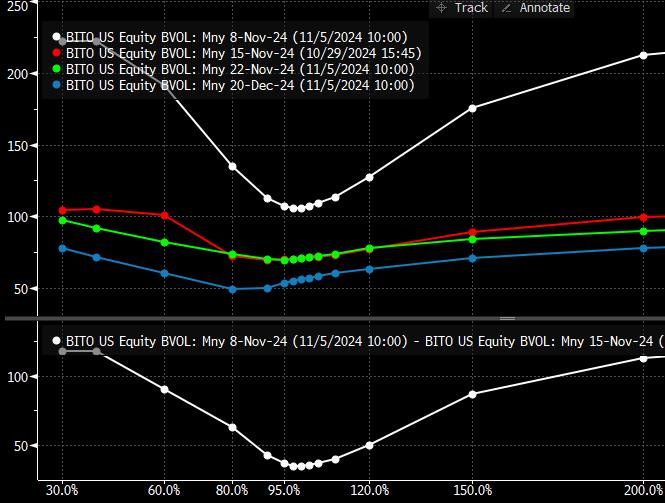Click lower chart spread point at 200% moneyness
Screen dimensions: 665x503
[643, 359]
